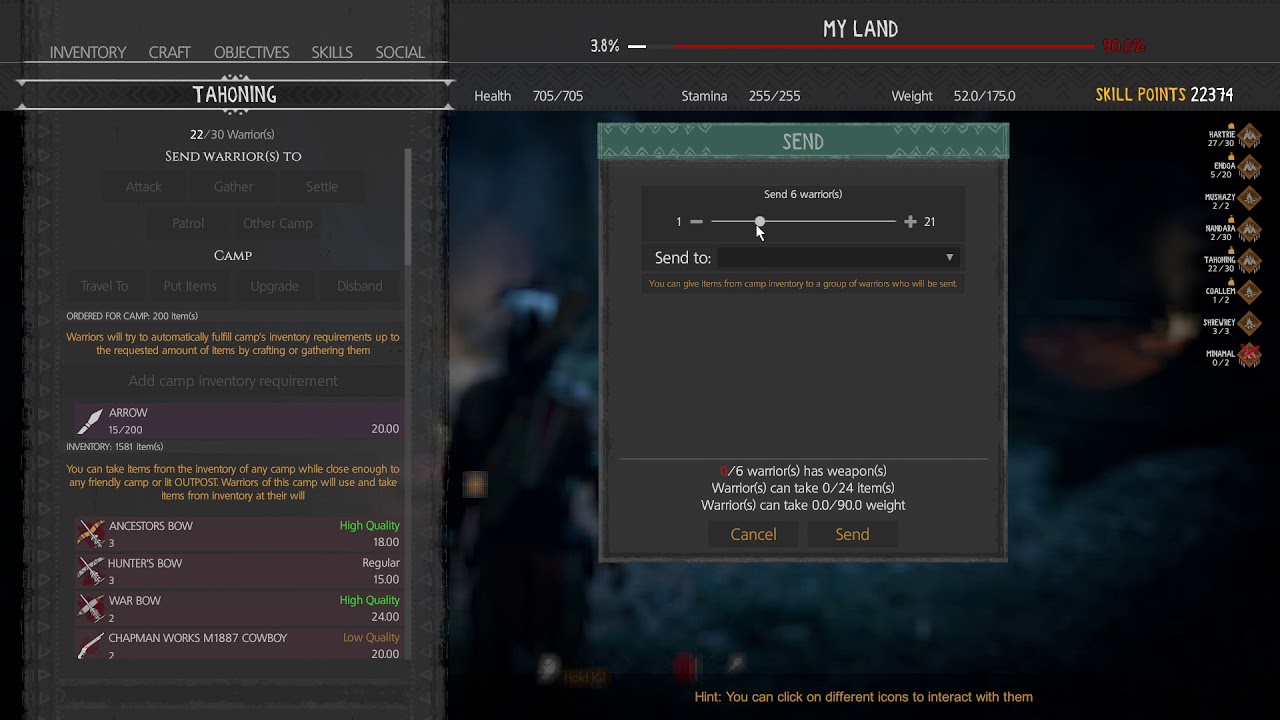Viewport: 1280px width, 720px height.
Task: Click the Hunter's Bow Regular quality label
Action: 381,563
